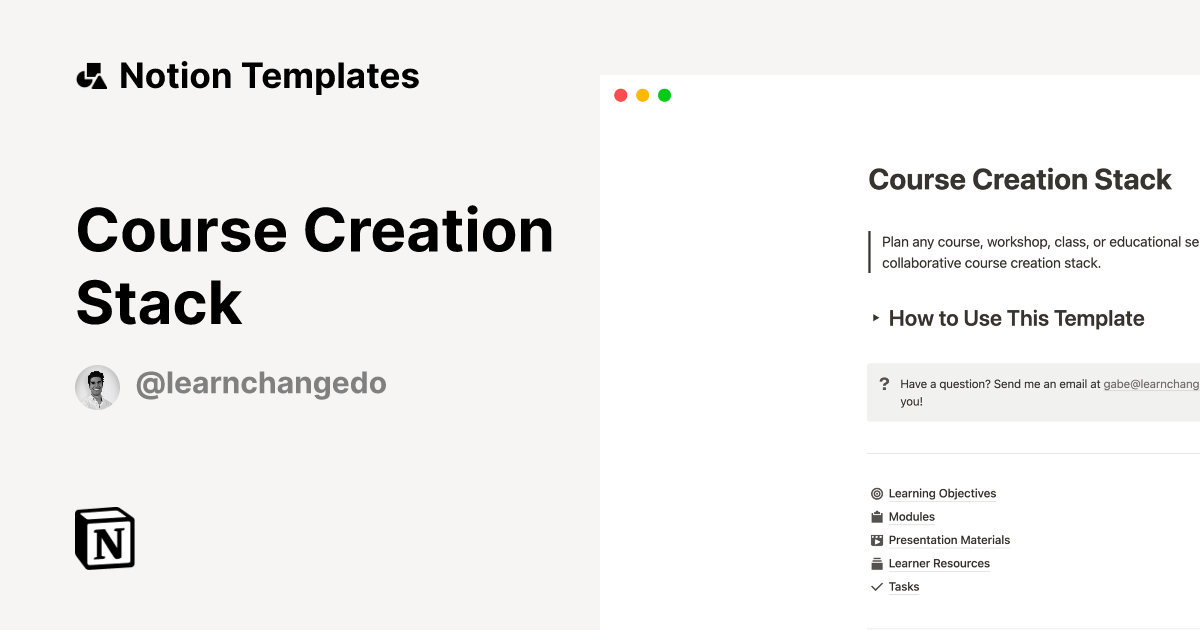Click the black Notion N logo
Screen dimensions: 1200x630
[104, 538]
